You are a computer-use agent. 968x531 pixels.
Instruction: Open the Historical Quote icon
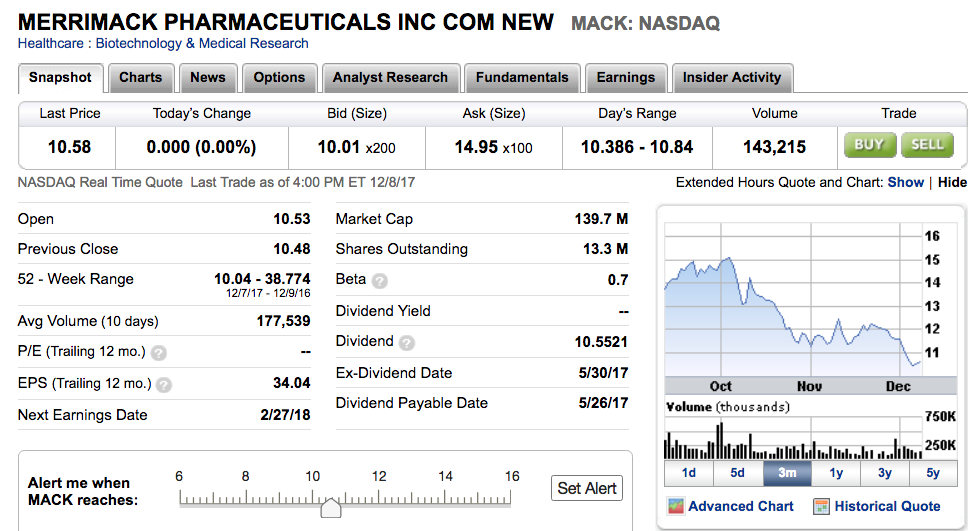[822, 506]
